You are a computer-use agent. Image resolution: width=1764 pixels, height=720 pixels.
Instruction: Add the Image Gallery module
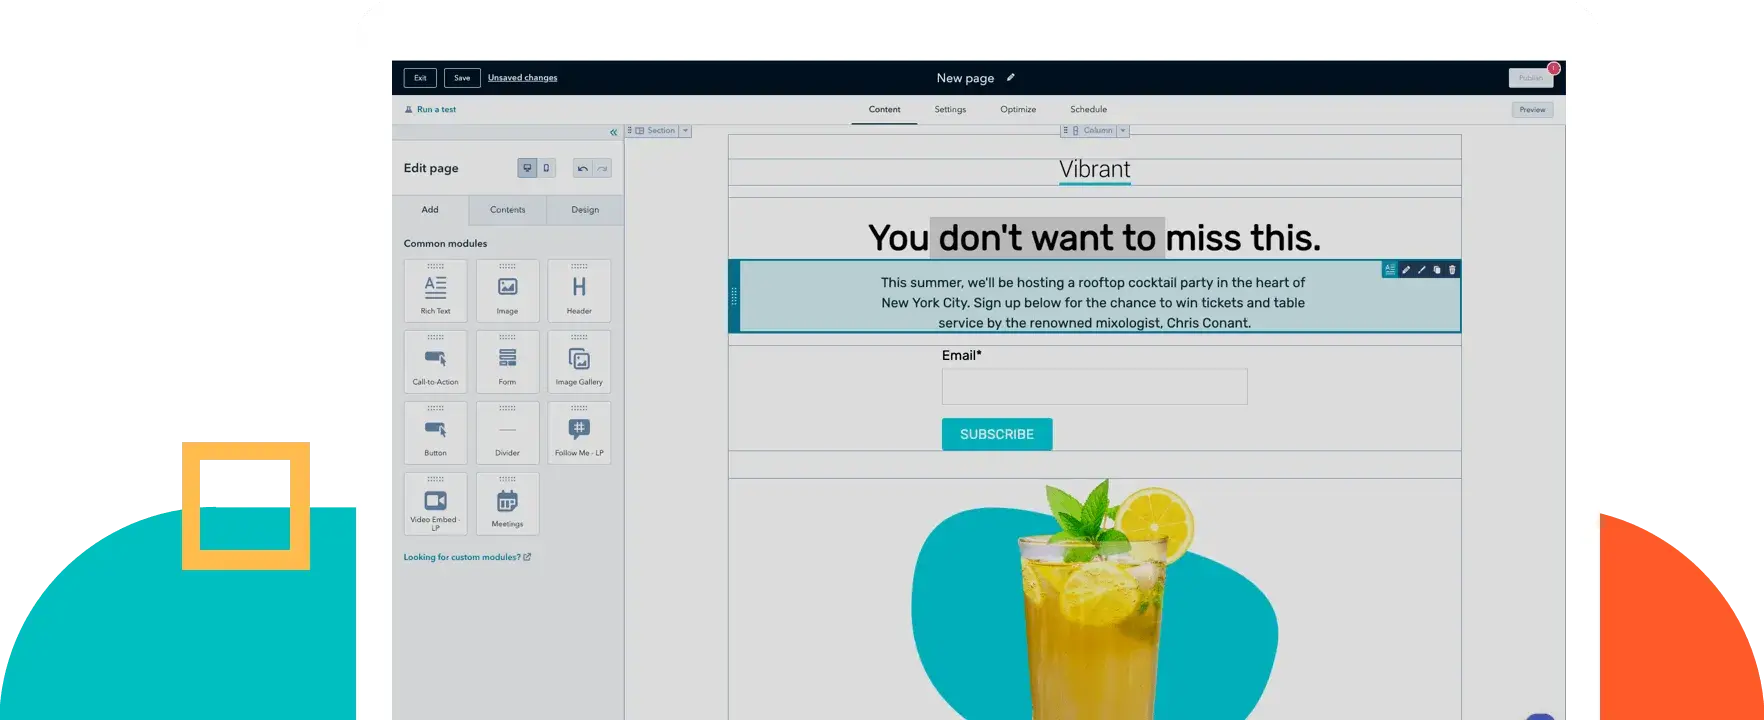coord(579,361)
